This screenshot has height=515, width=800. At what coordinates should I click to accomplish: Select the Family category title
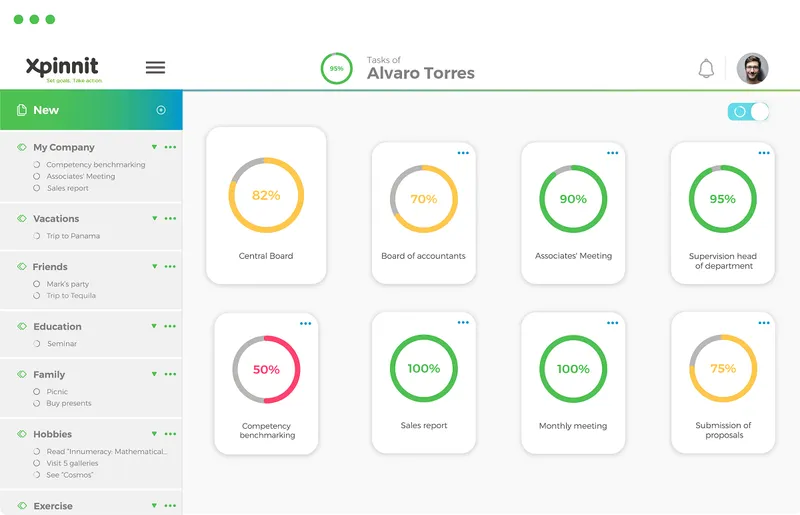click(49, 374)
